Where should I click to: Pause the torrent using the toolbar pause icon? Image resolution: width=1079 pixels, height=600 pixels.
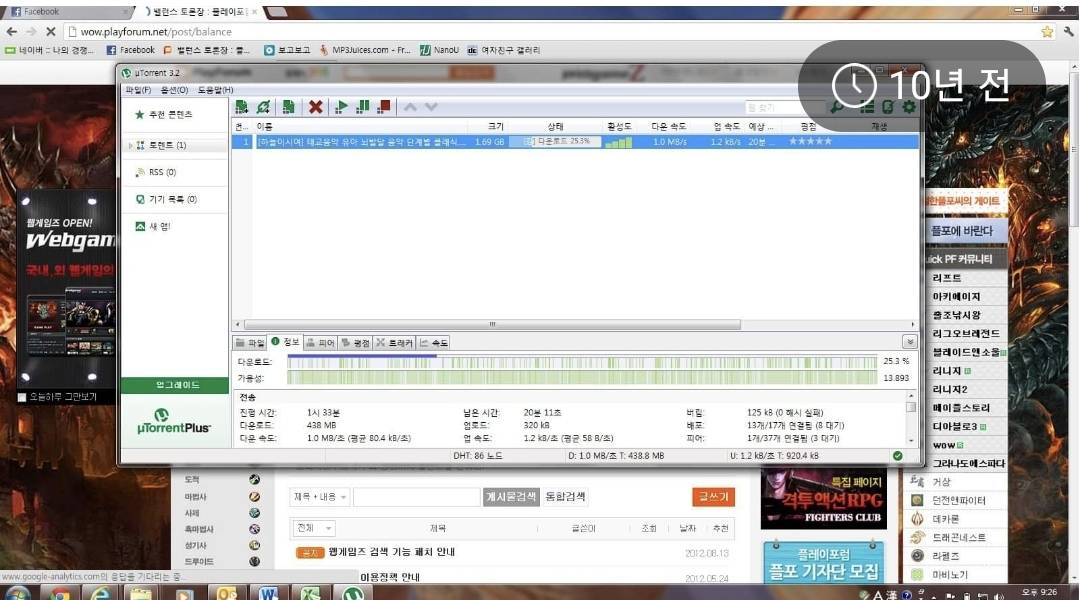click(x=363, y=107)
